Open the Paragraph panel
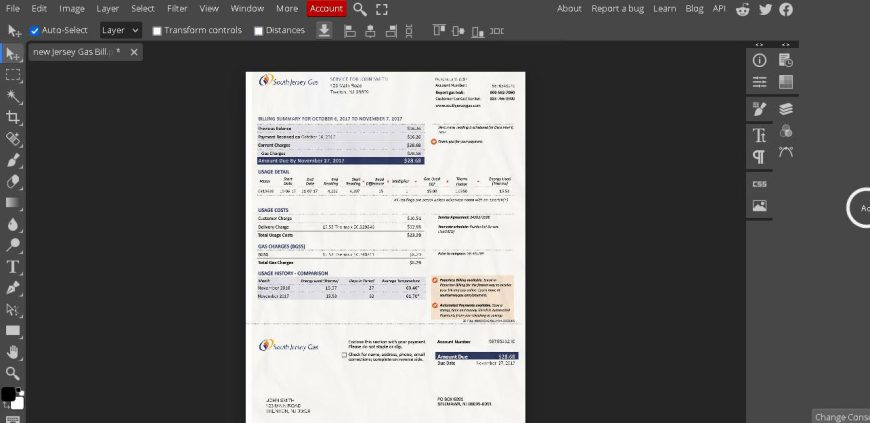Image resolution: width=870 pixels, height=423 pixels. click(760, 157)
